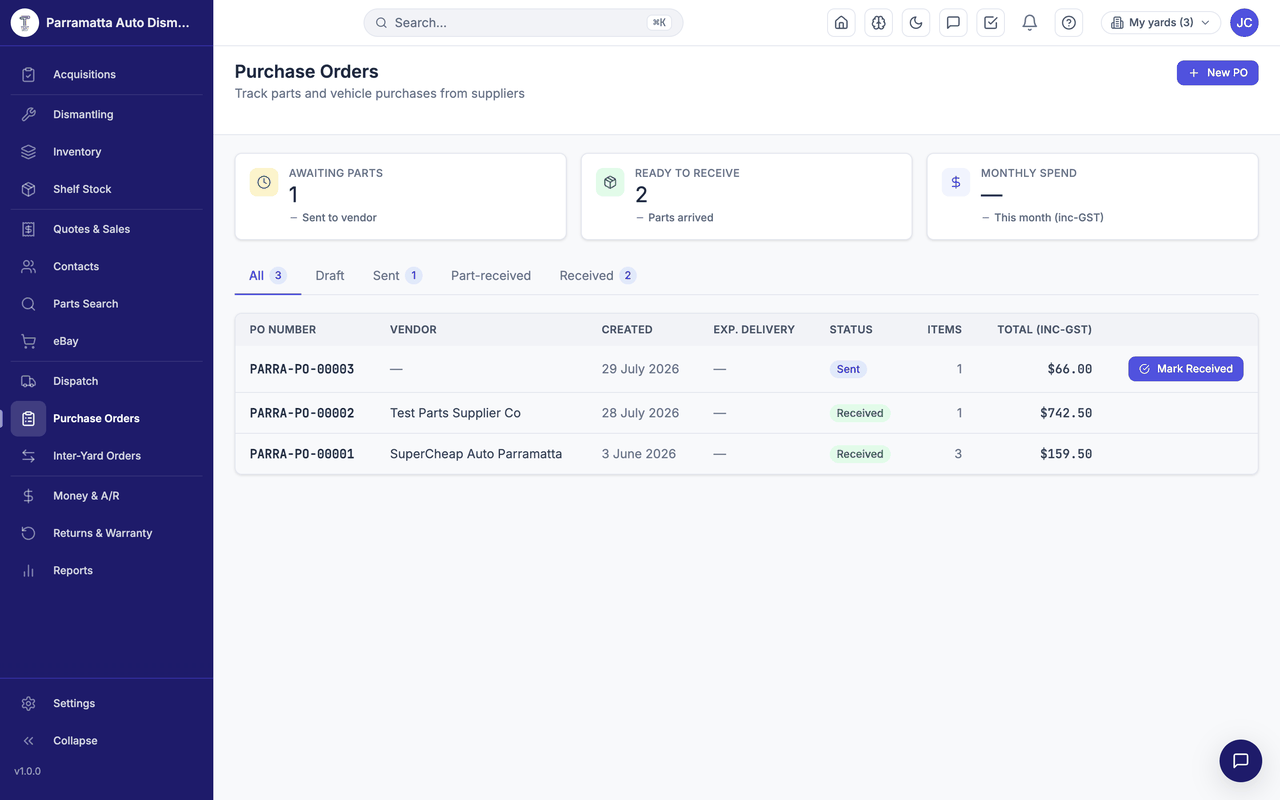The image size is (1280, 800).
Task: Click the STATUS column header
Action: tap(851, 329)
